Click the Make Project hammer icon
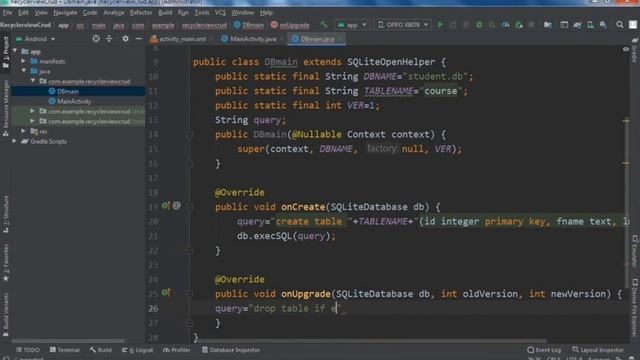640x360 pixels. pyautogui.click(x=324, y=25)
